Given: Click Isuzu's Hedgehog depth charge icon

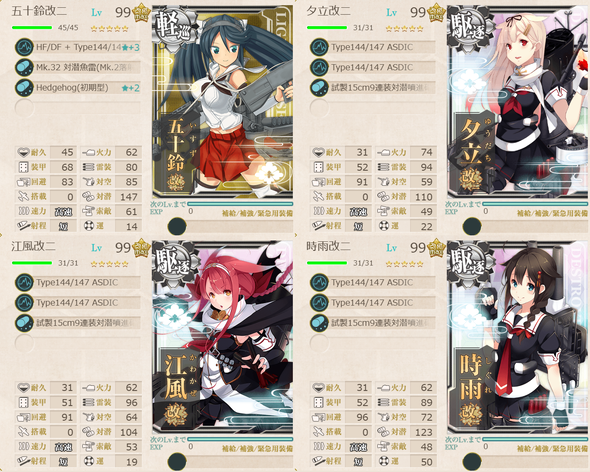Looking at the screenshot, I should click(24, 88).
